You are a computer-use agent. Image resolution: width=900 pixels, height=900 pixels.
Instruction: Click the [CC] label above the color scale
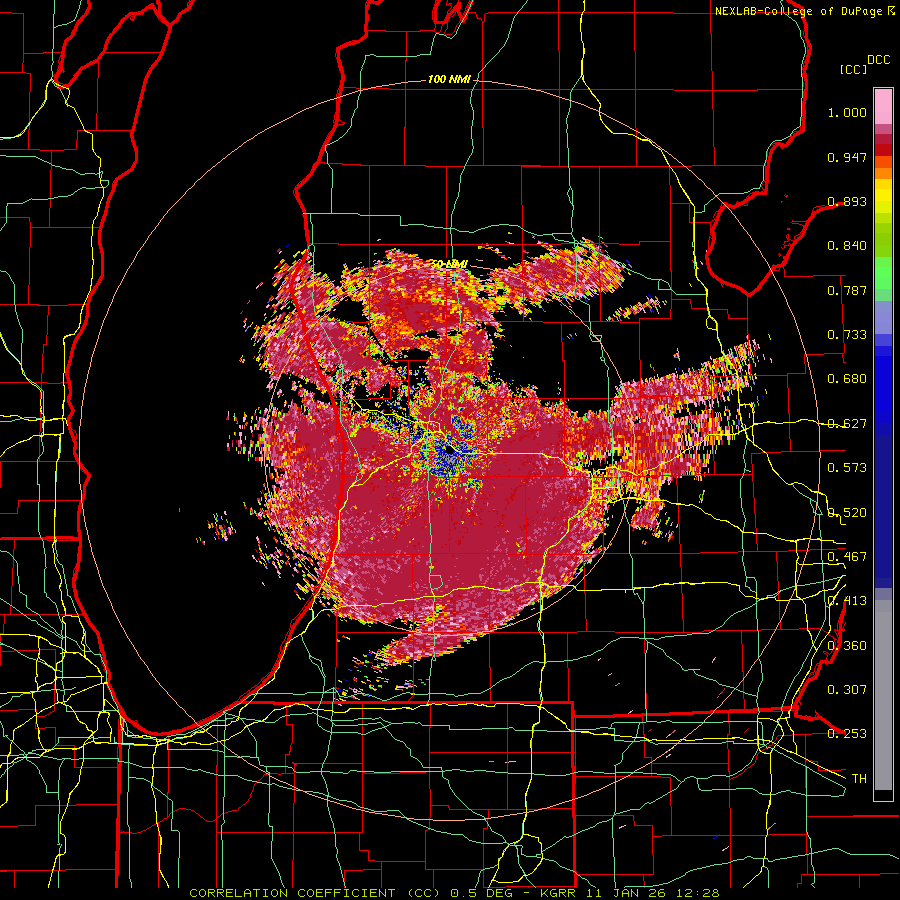pos(854,69)
